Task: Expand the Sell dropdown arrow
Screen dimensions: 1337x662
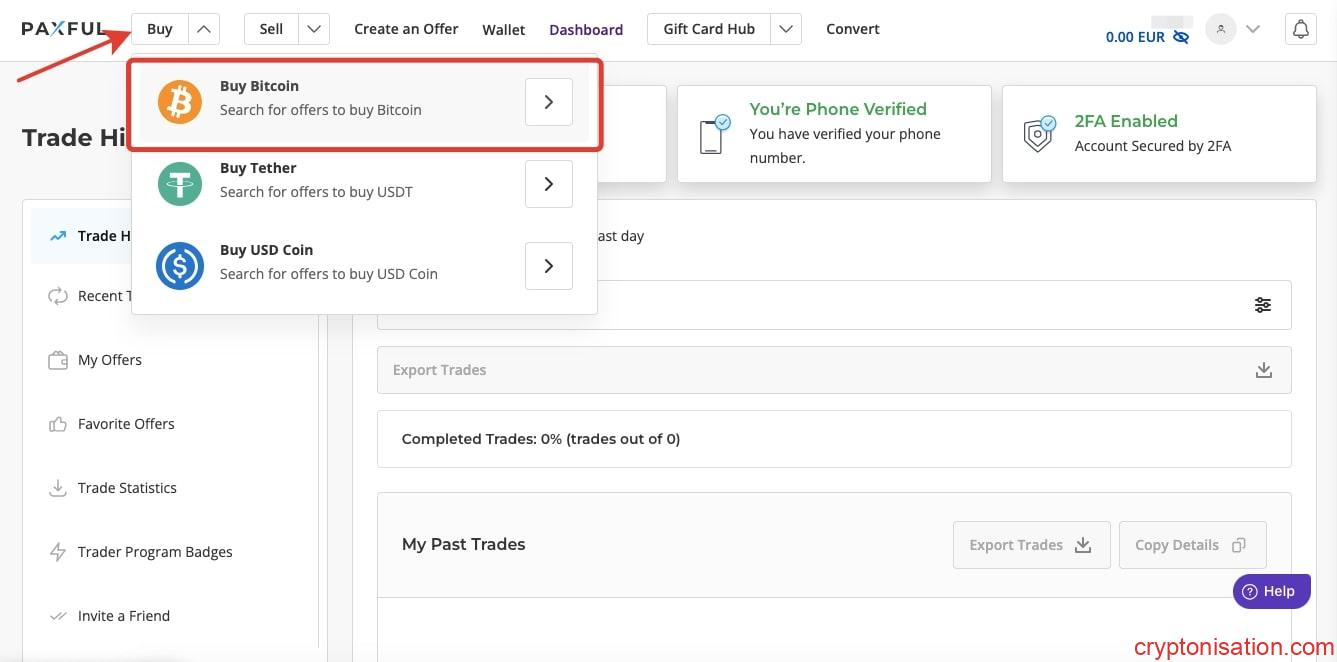Action: (x=315, y=30)
